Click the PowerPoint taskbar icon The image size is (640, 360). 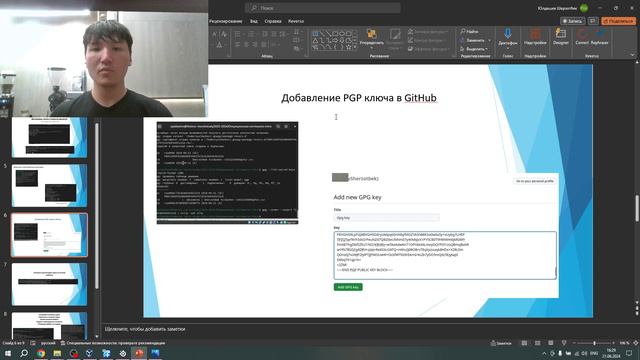(139, 353)
